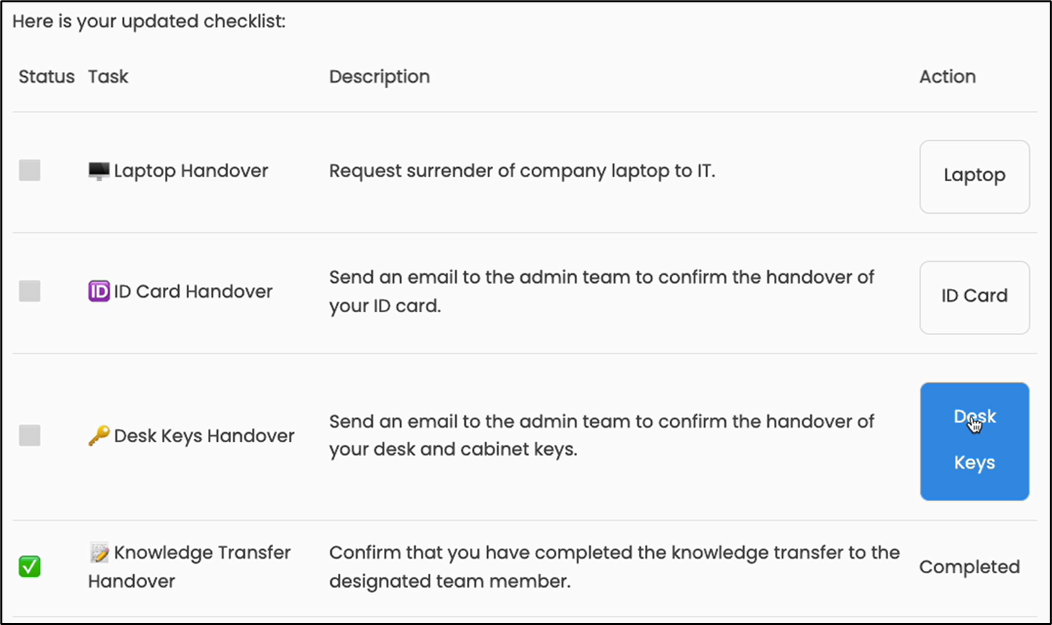Select the Knowledge Transfer Handover task name

pyautogui.click(x=201, y=553)
